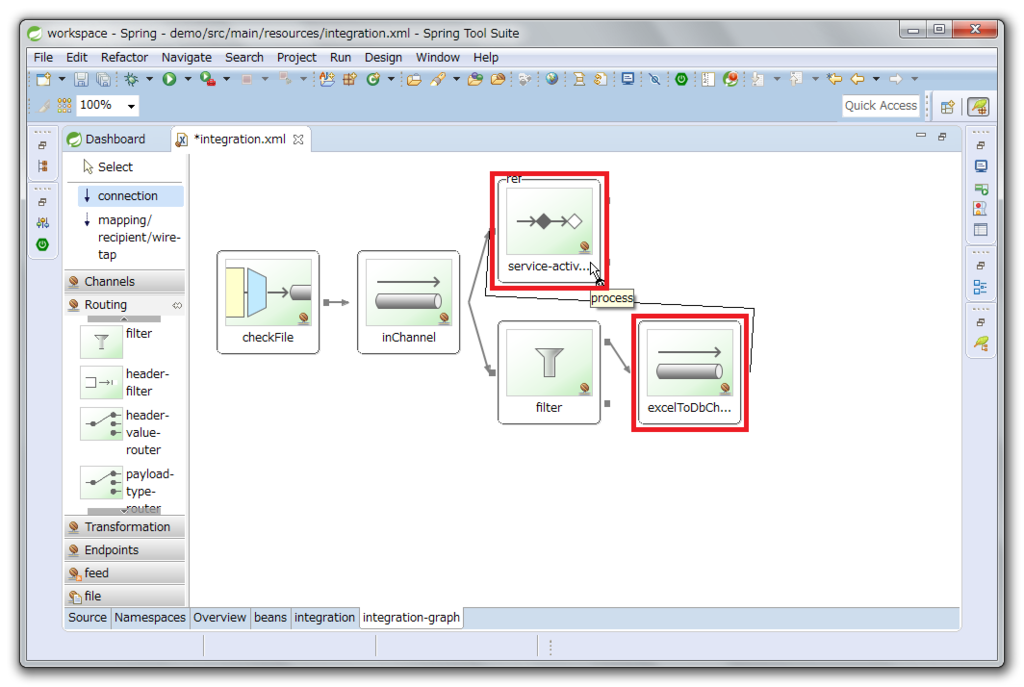Switch to the Namespaces tab
The width and height of the screenshot is (1024, 687).
point(150,618)
